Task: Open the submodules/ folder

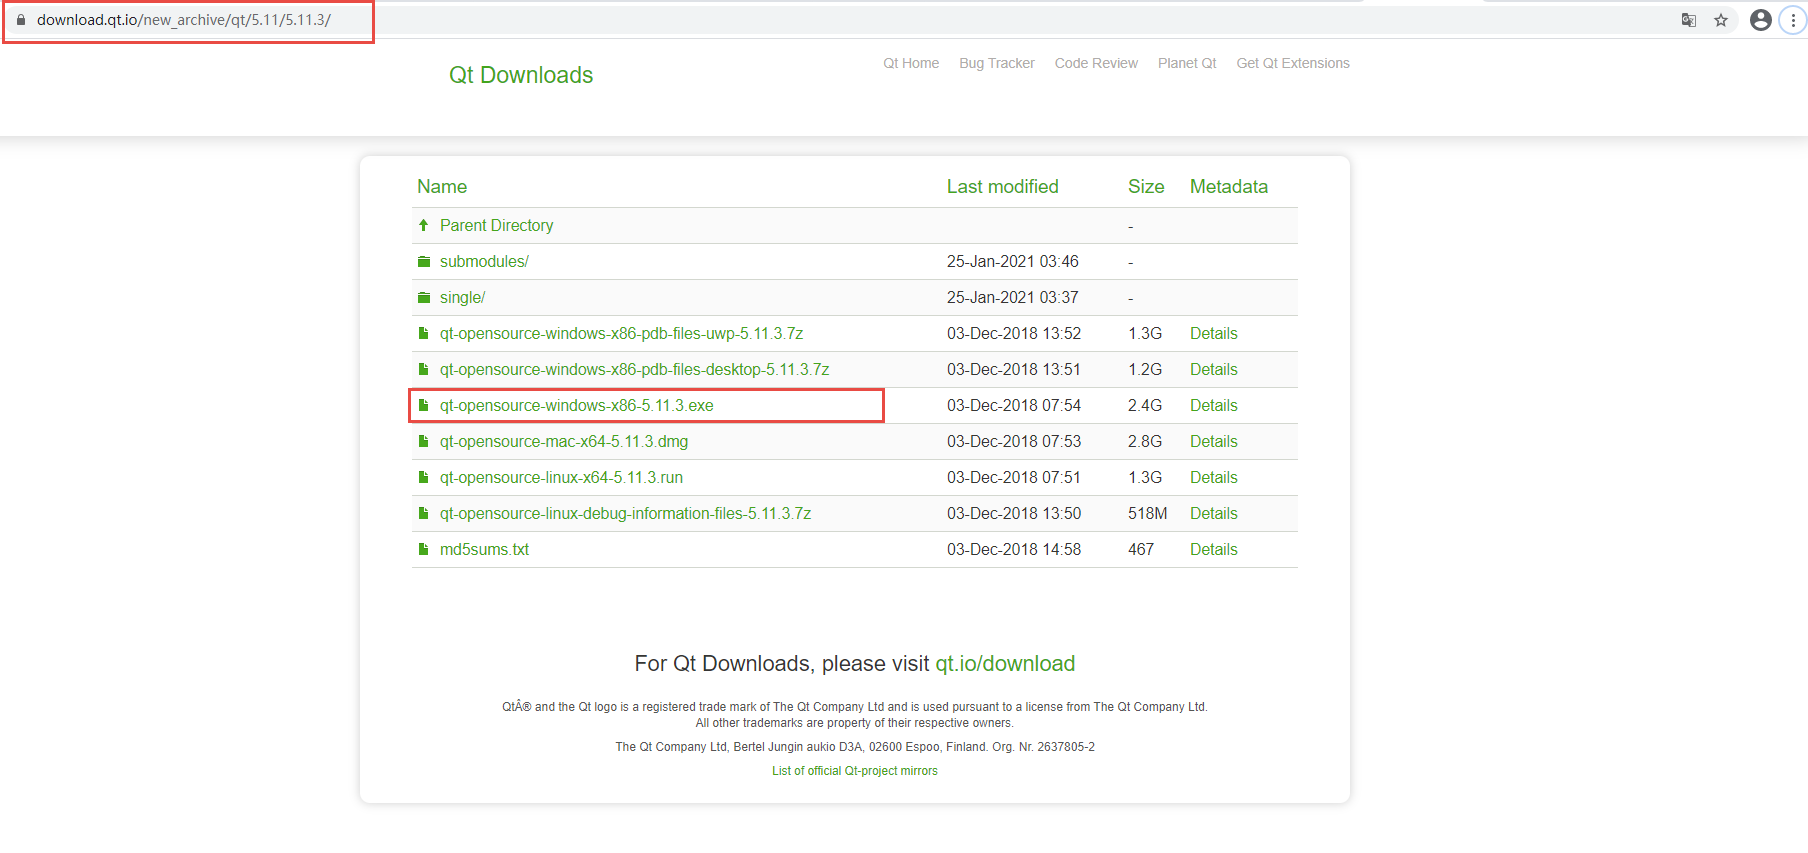Action: tap(484, 262)
